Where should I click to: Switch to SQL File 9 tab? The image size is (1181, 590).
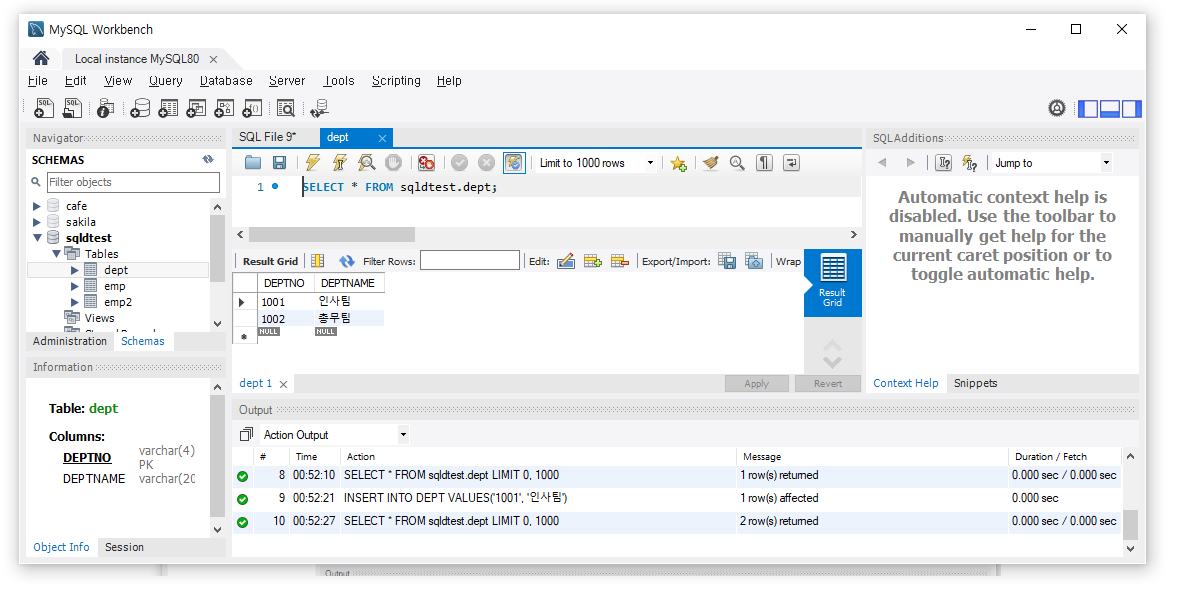[268, 137]
